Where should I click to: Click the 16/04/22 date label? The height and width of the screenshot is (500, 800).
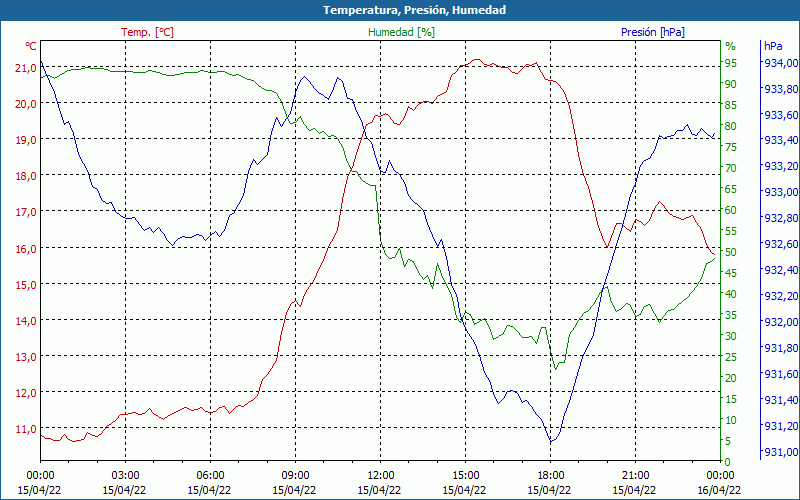pos(719,490)
